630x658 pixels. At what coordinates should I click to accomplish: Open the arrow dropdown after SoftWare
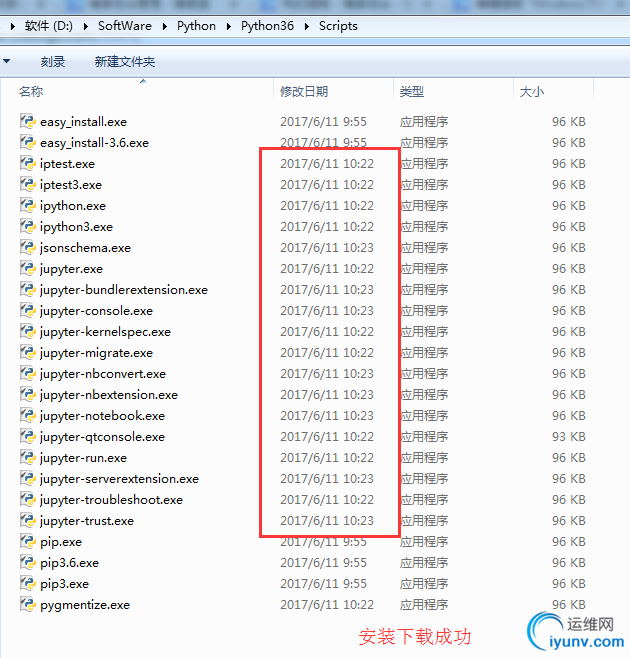(x=165, y=26)
